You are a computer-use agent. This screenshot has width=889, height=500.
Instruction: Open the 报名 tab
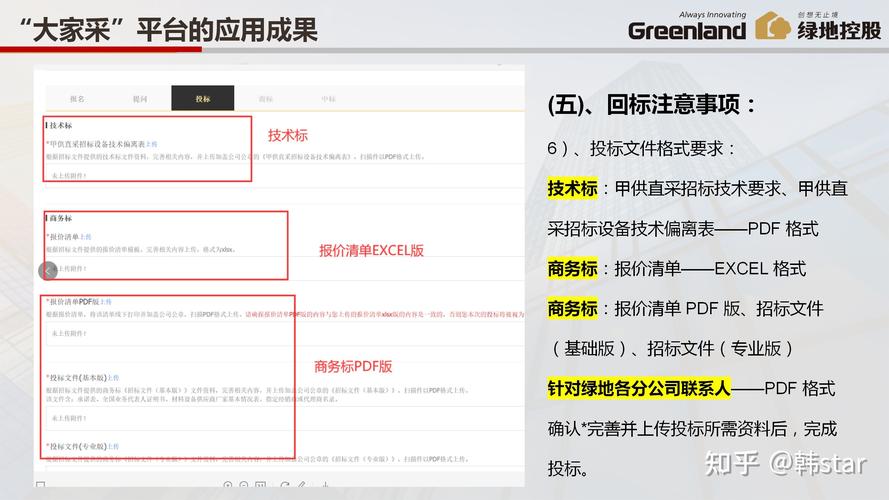click(x=77, y=99)
